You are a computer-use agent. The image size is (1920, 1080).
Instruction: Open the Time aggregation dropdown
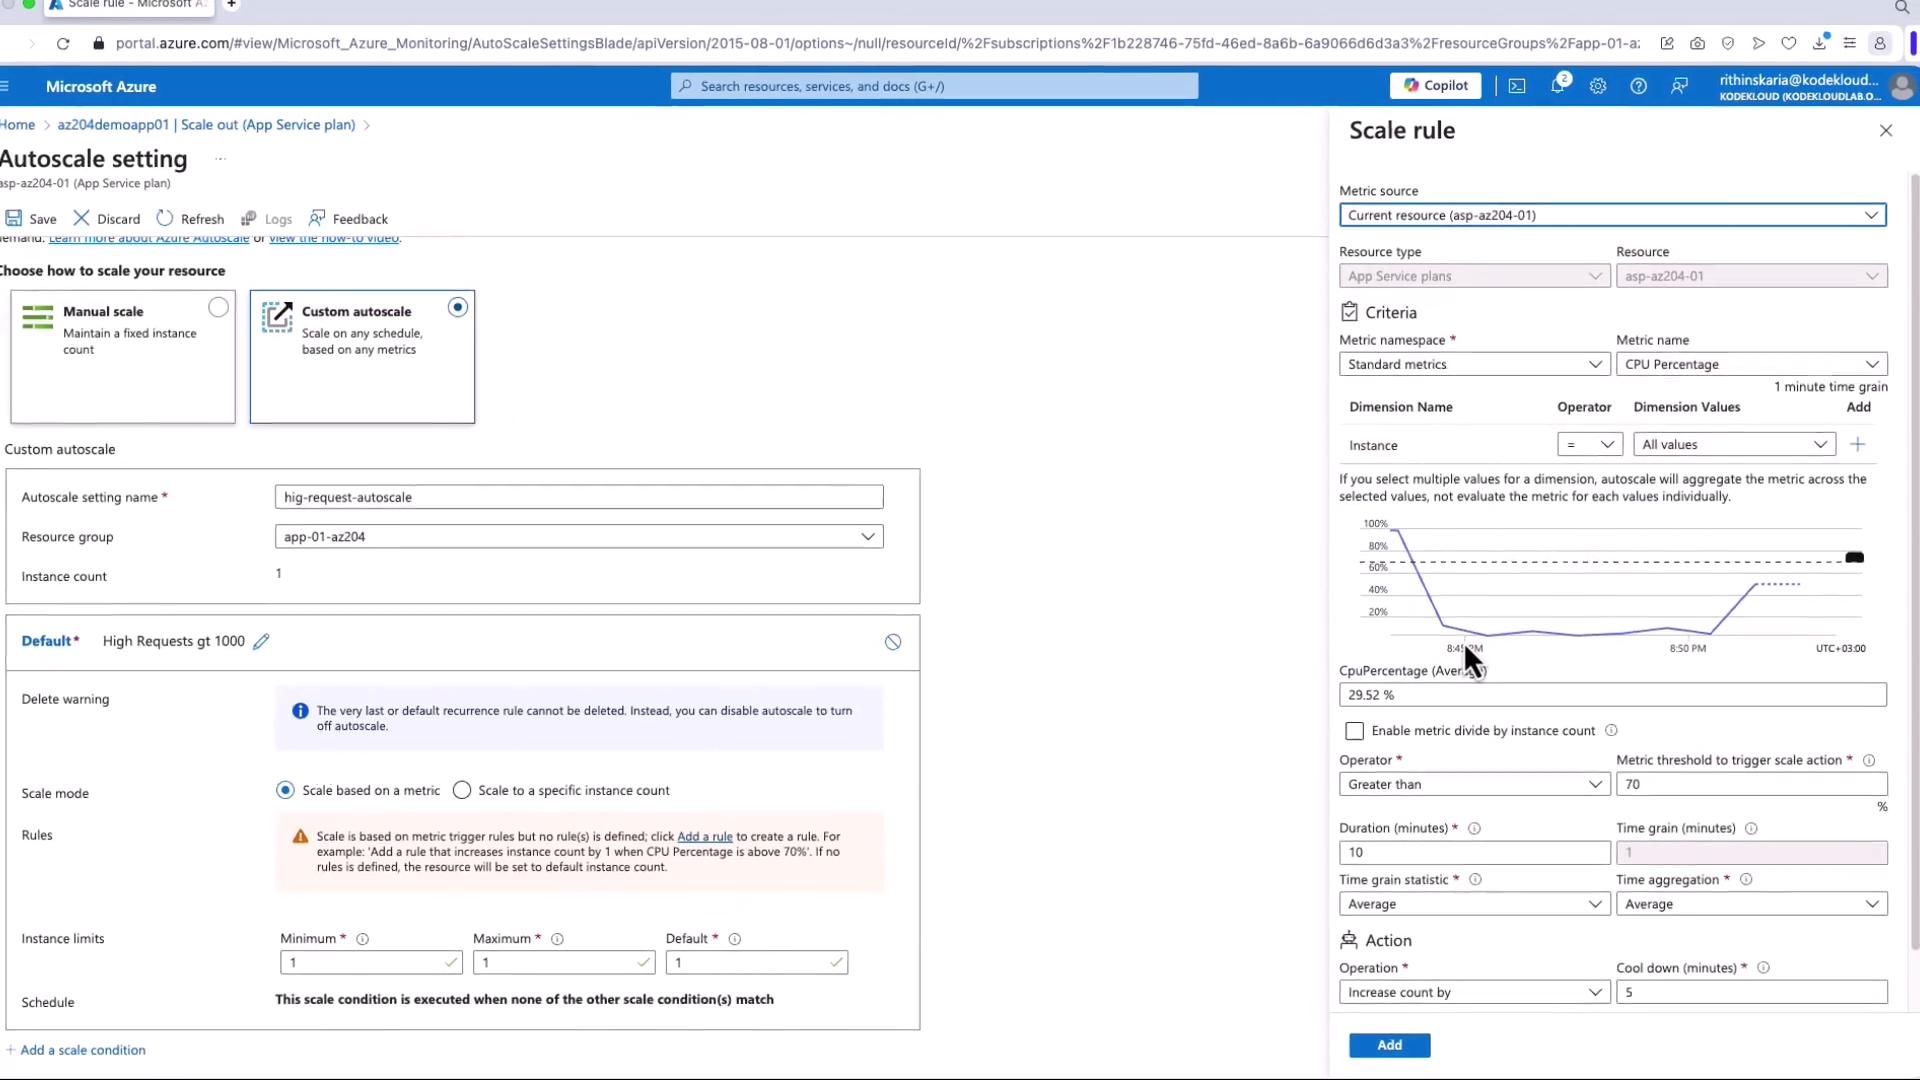(1751, 904)
